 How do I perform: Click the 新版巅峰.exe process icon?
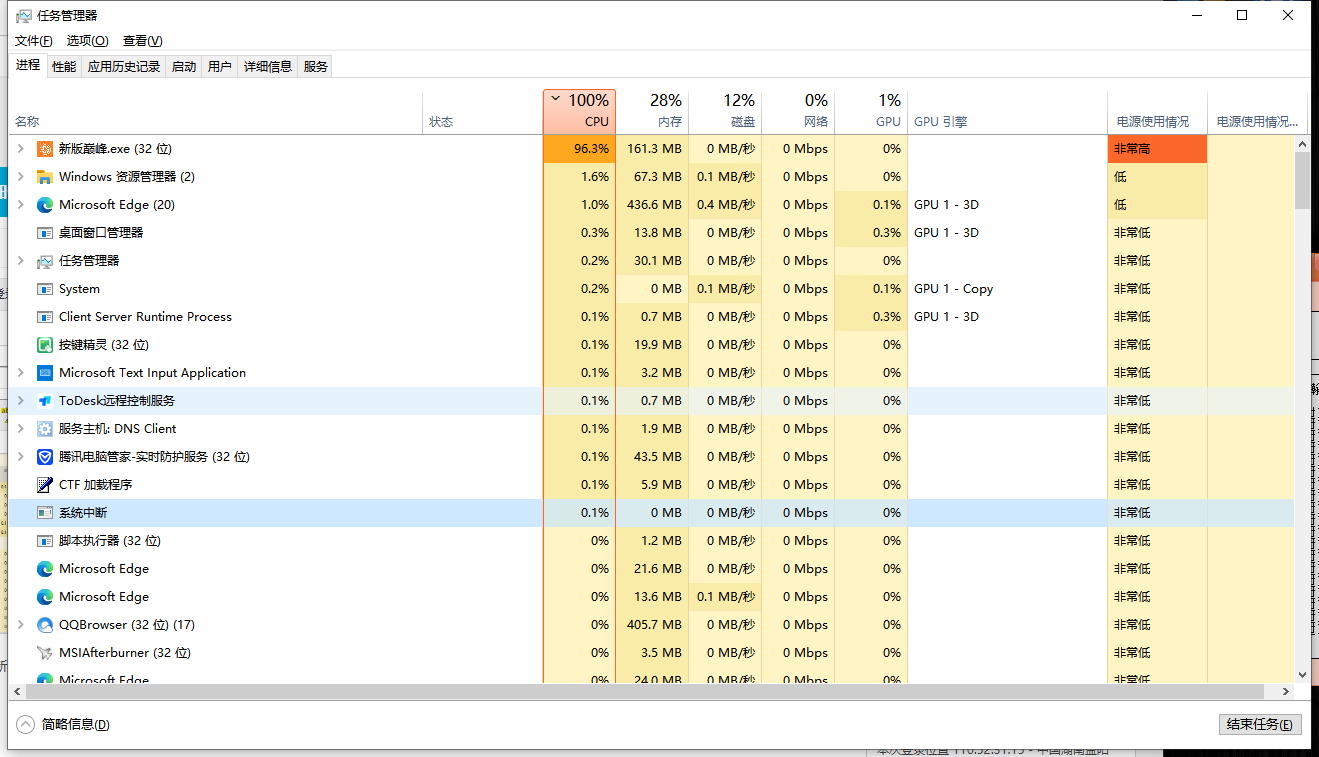point(44,149)
